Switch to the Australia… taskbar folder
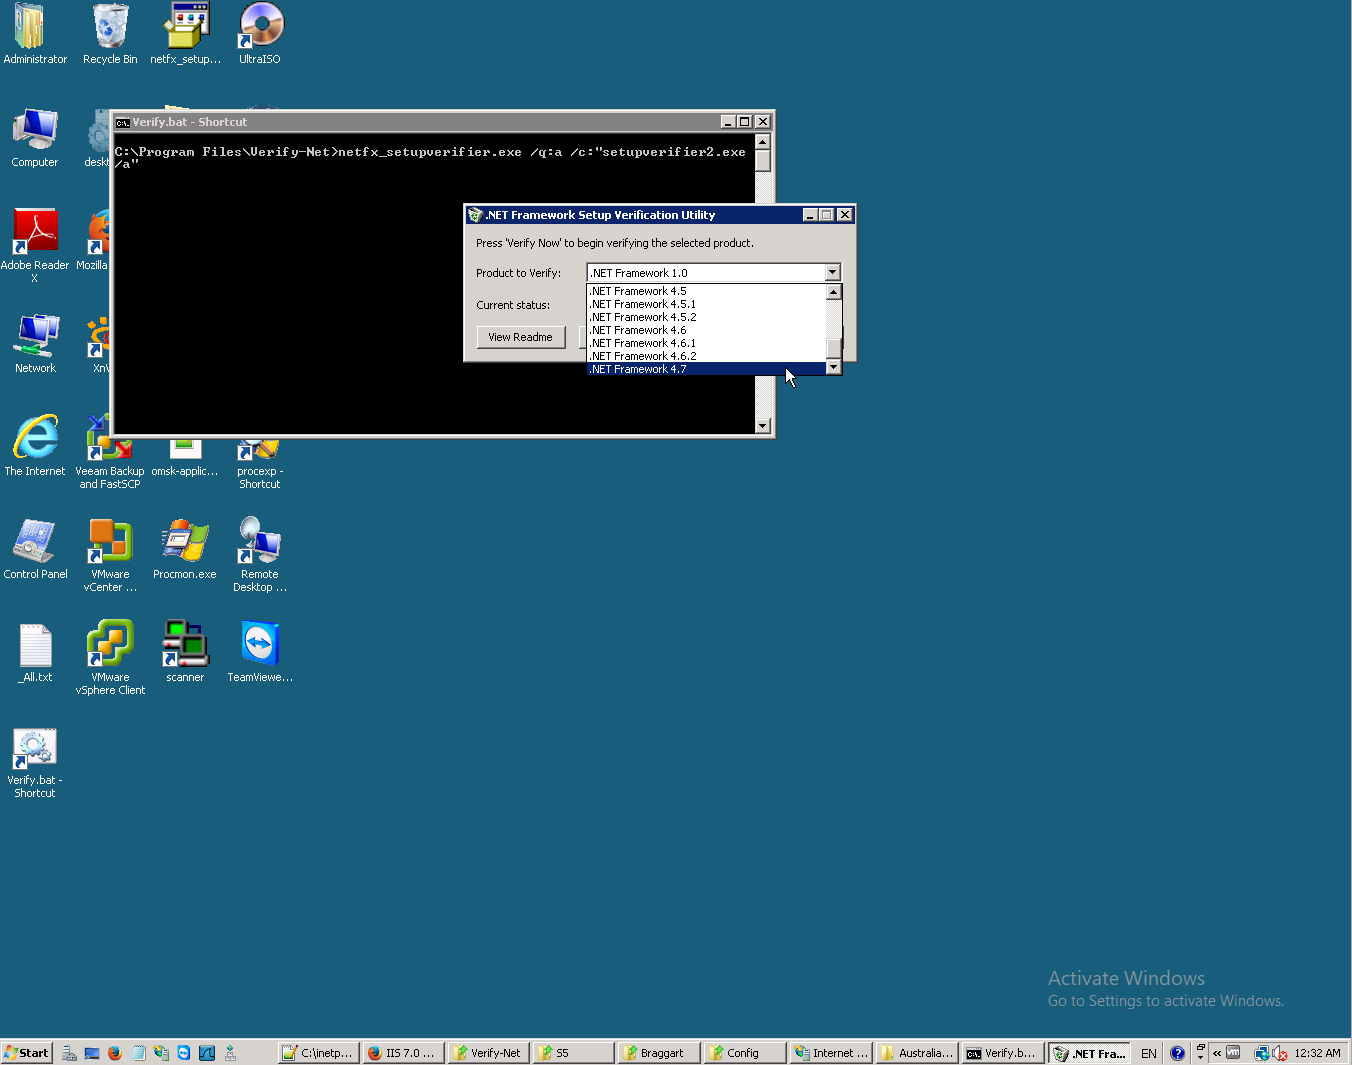Image resolution: width=1352 pixels, height=1065 pixels. pos(917,1053)
